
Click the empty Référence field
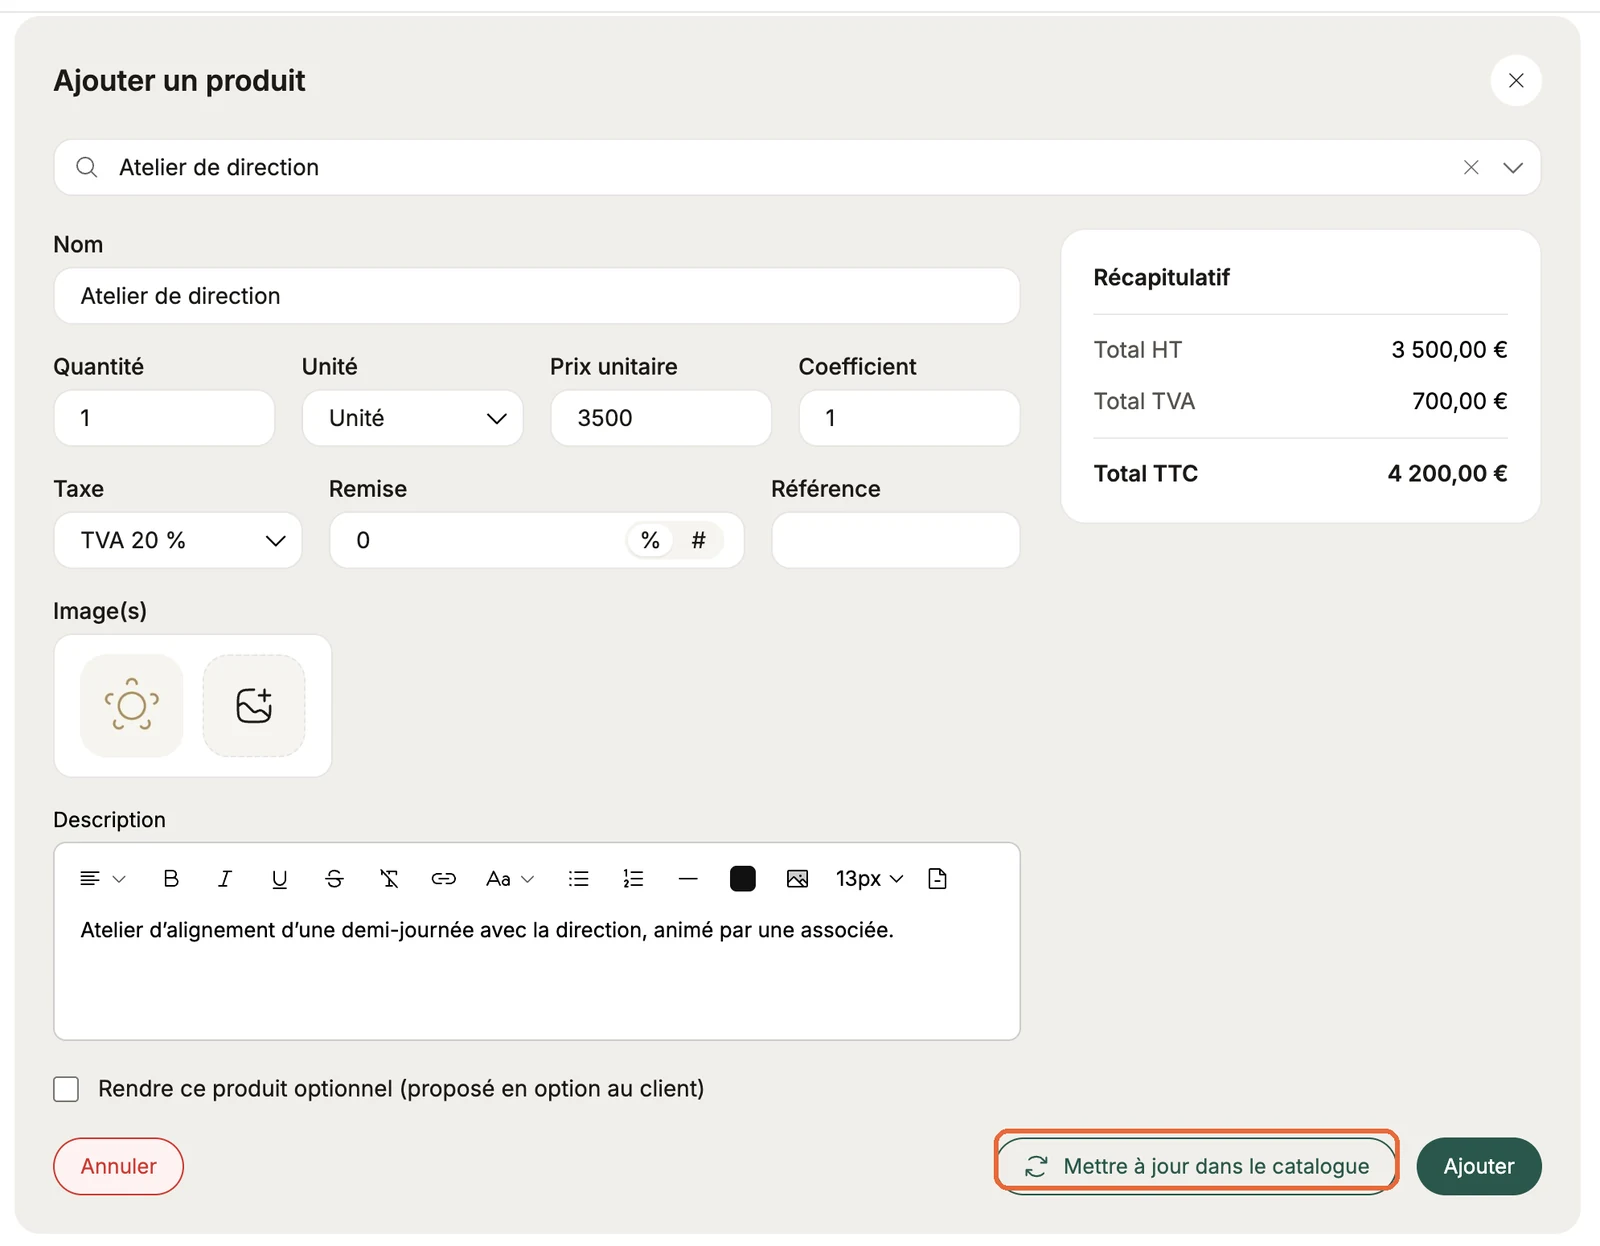point(896,541)
